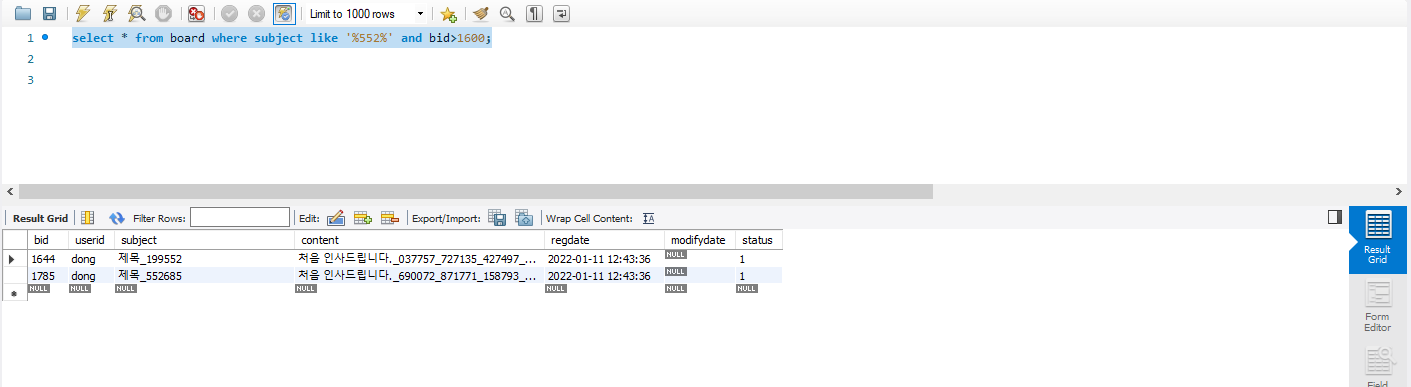Screen dimensions: 1411x387
Task: Select content cell with _690072_871771_158793
Action: pos(419,275)
